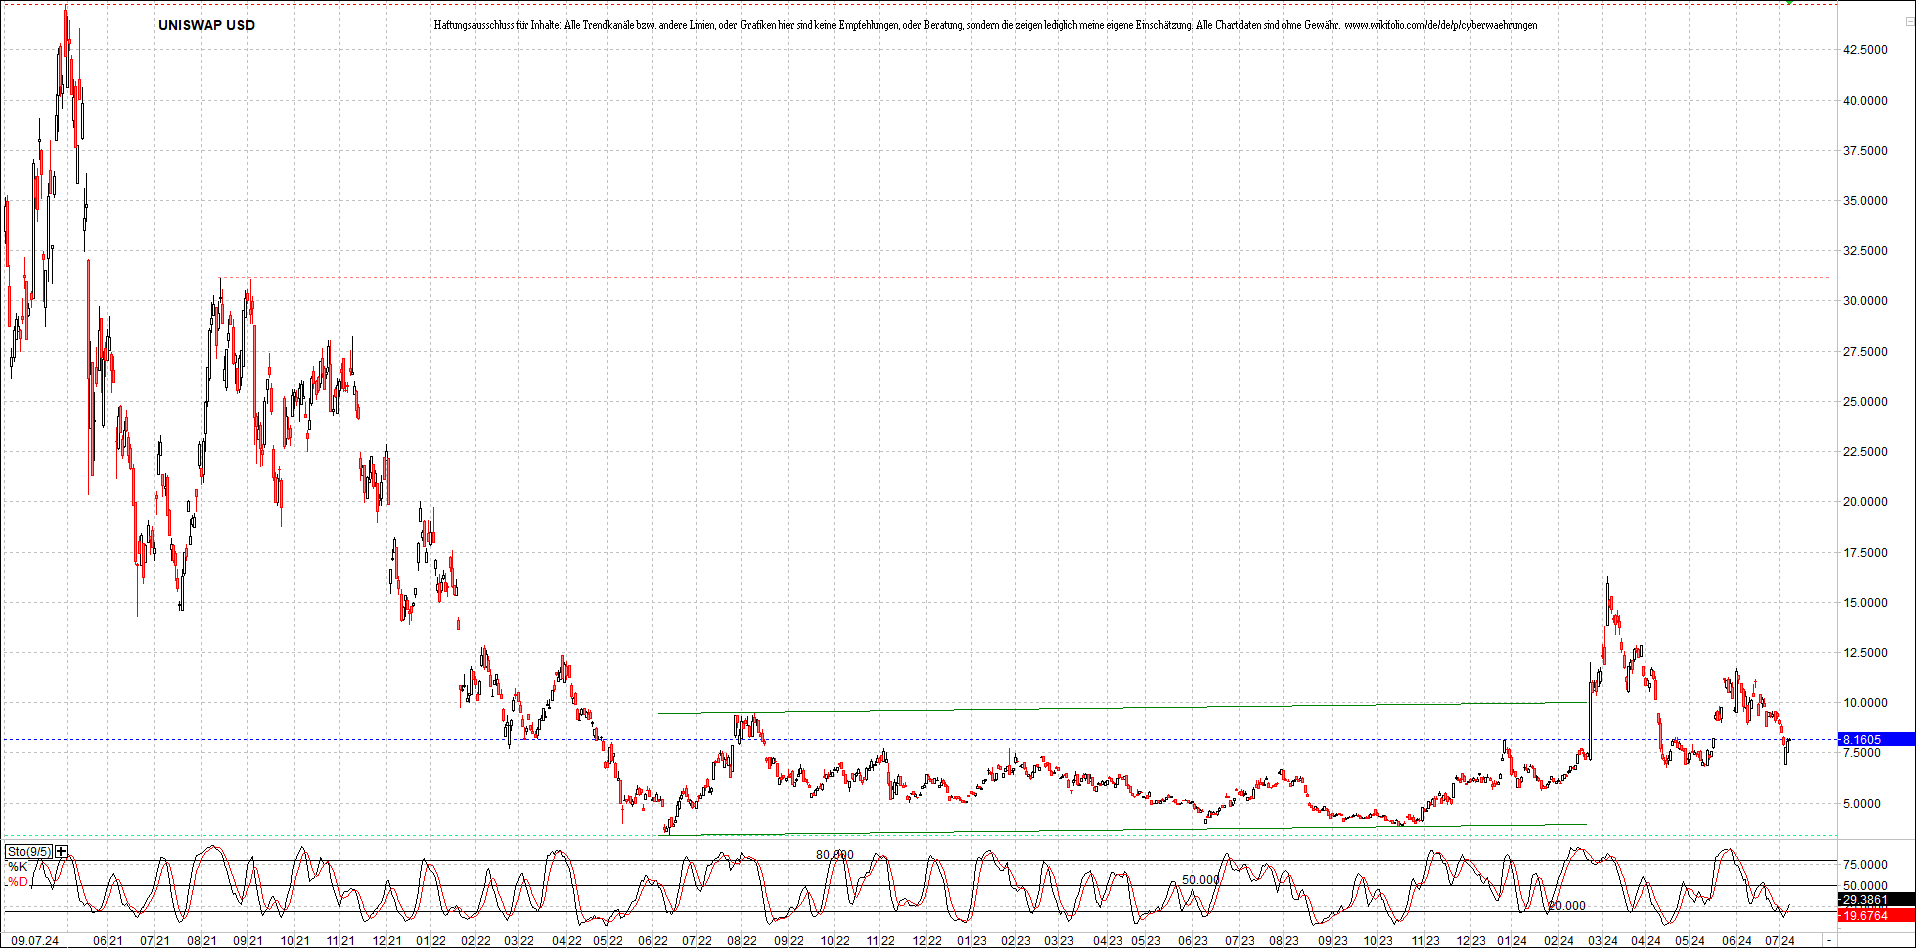Image resolution: width=1916 pixels, height=948 pixels.
Task: Click the 07 24 time axis label
Action: pyautogui.click(x=1779, y=941)
